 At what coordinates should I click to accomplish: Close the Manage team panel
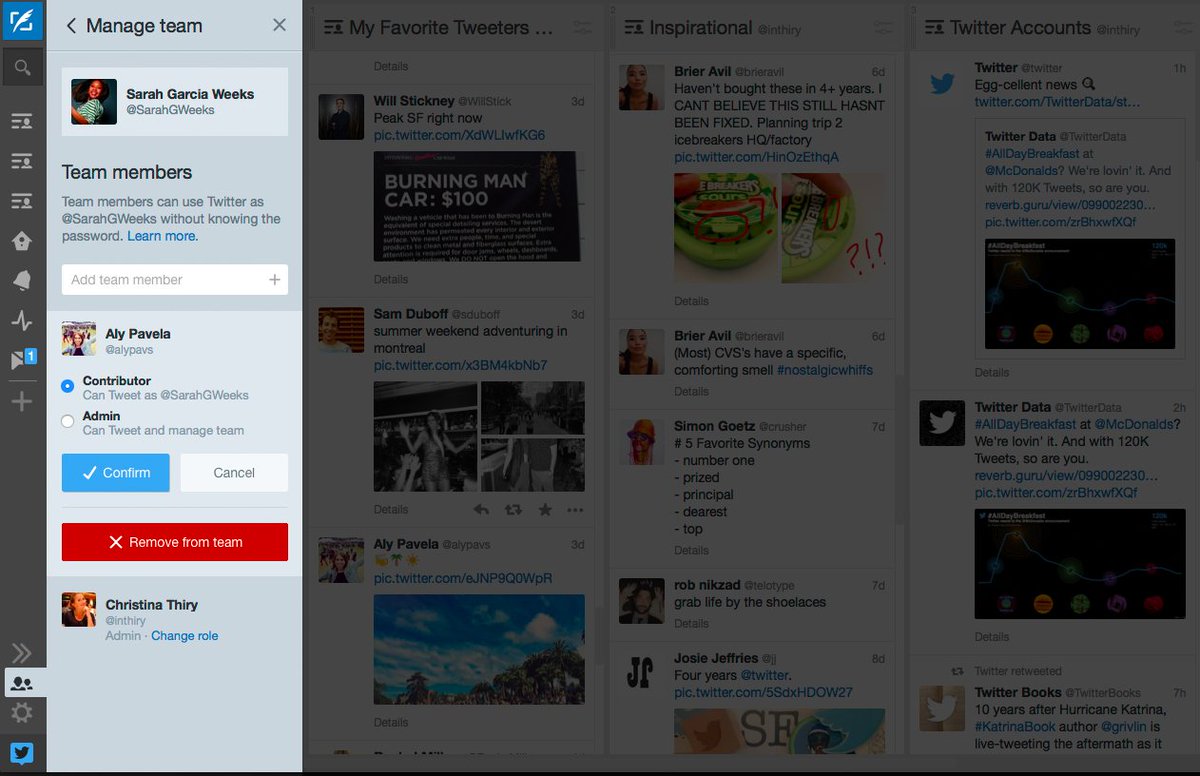pyautogui.click(x=279, y=26)
